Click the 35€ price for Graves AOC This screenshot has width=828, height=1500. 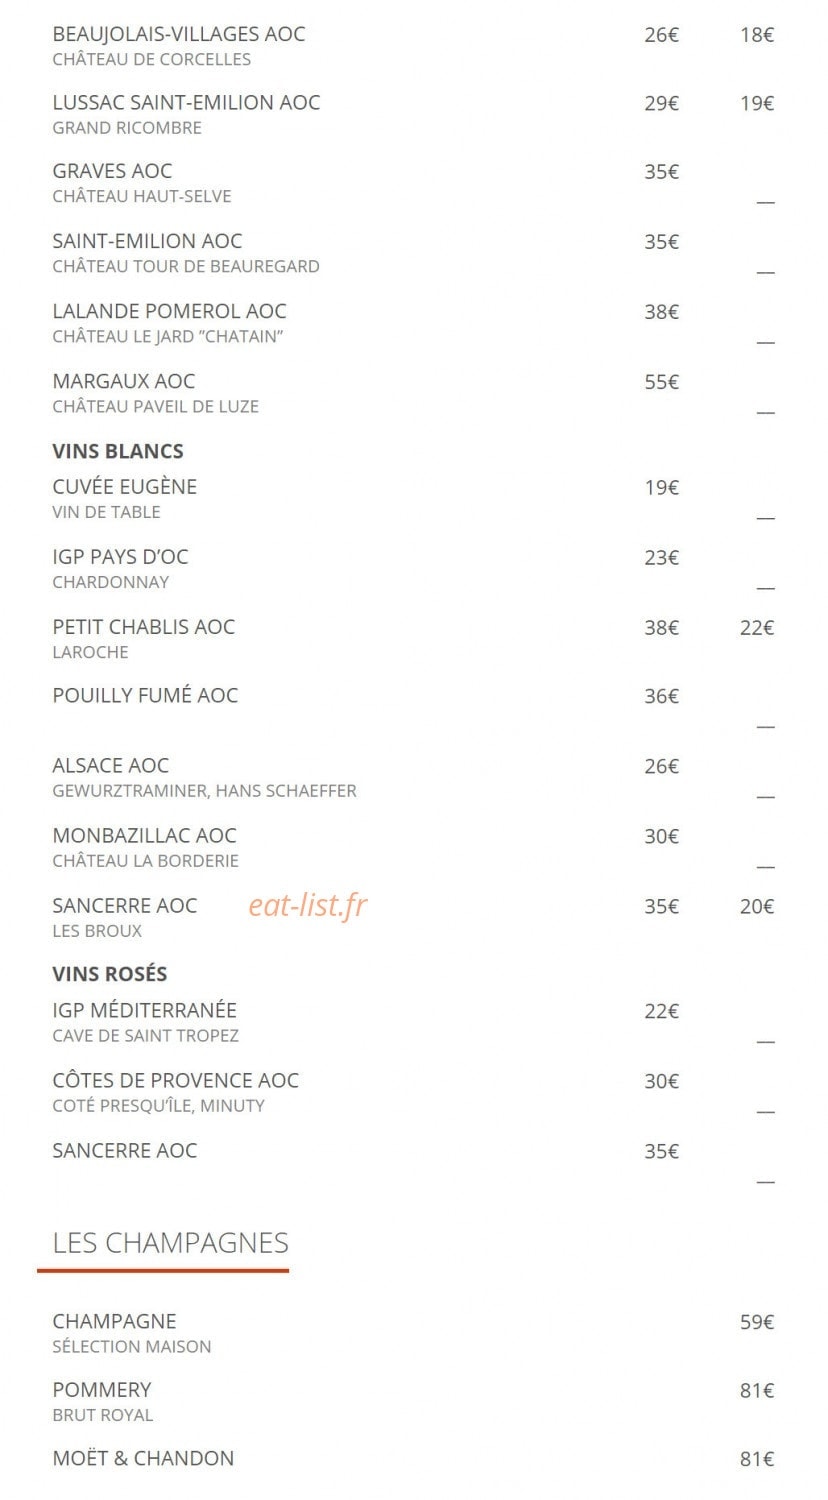click(x=661, y=172)
